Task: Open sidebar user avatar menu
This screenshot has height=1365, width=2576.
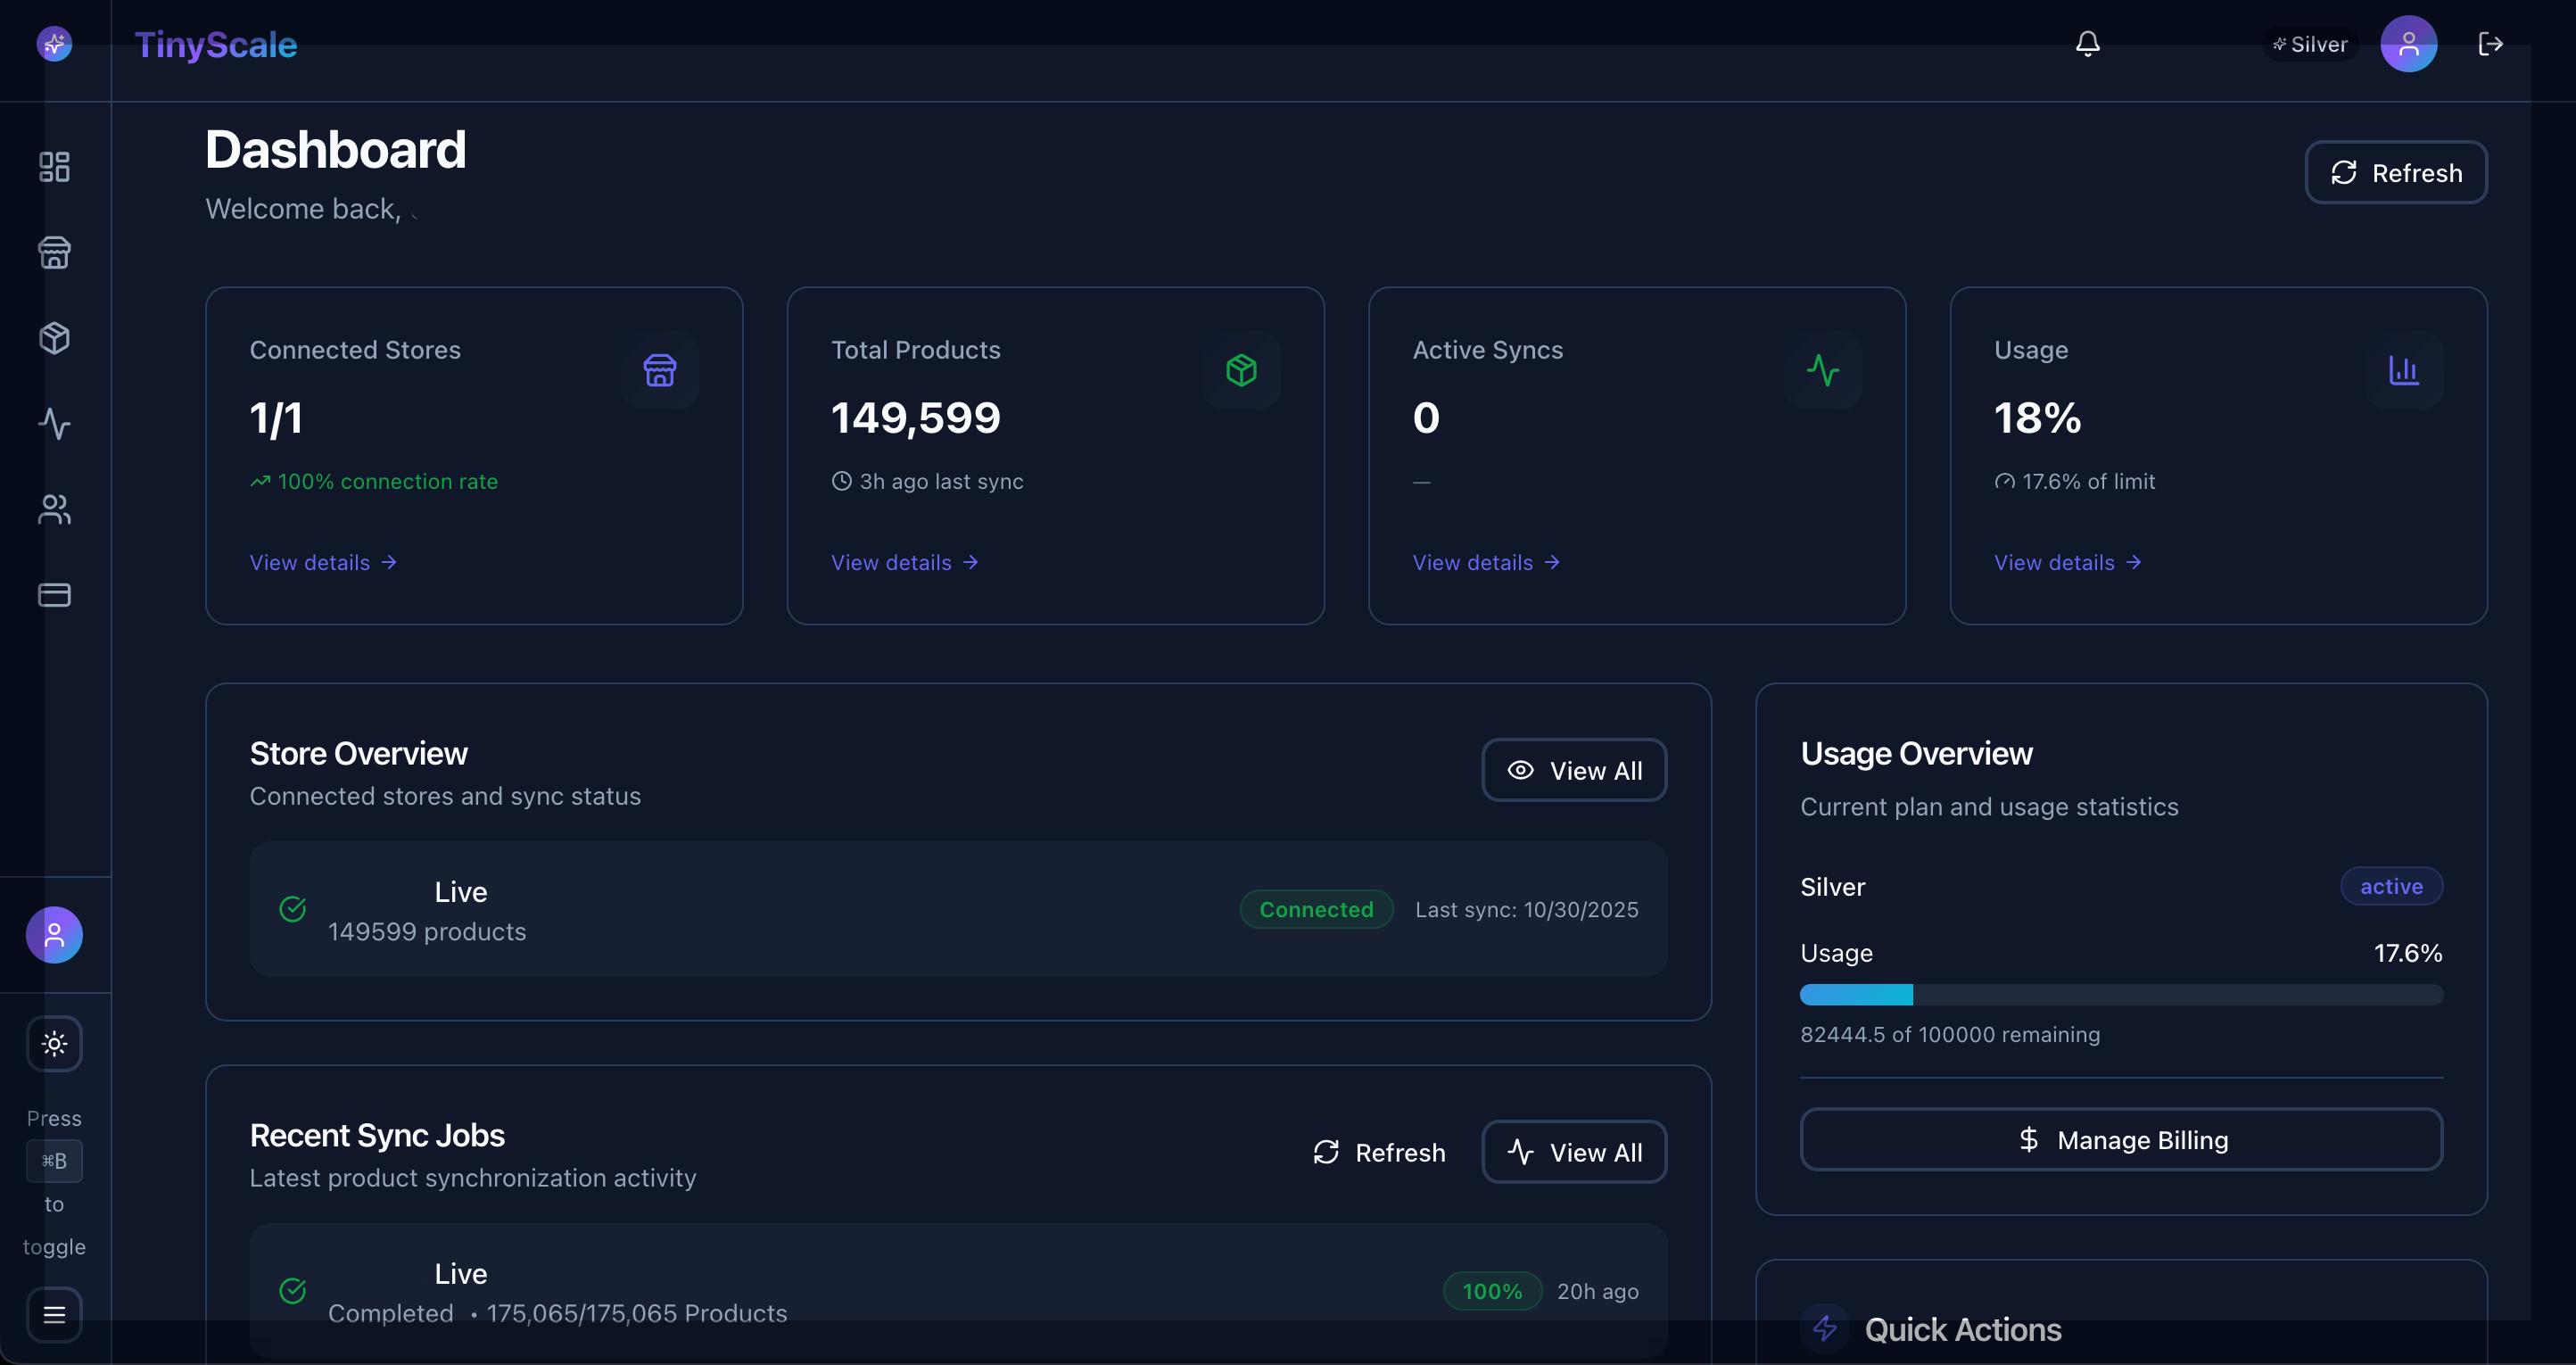Action: click(x=54, y=935)
